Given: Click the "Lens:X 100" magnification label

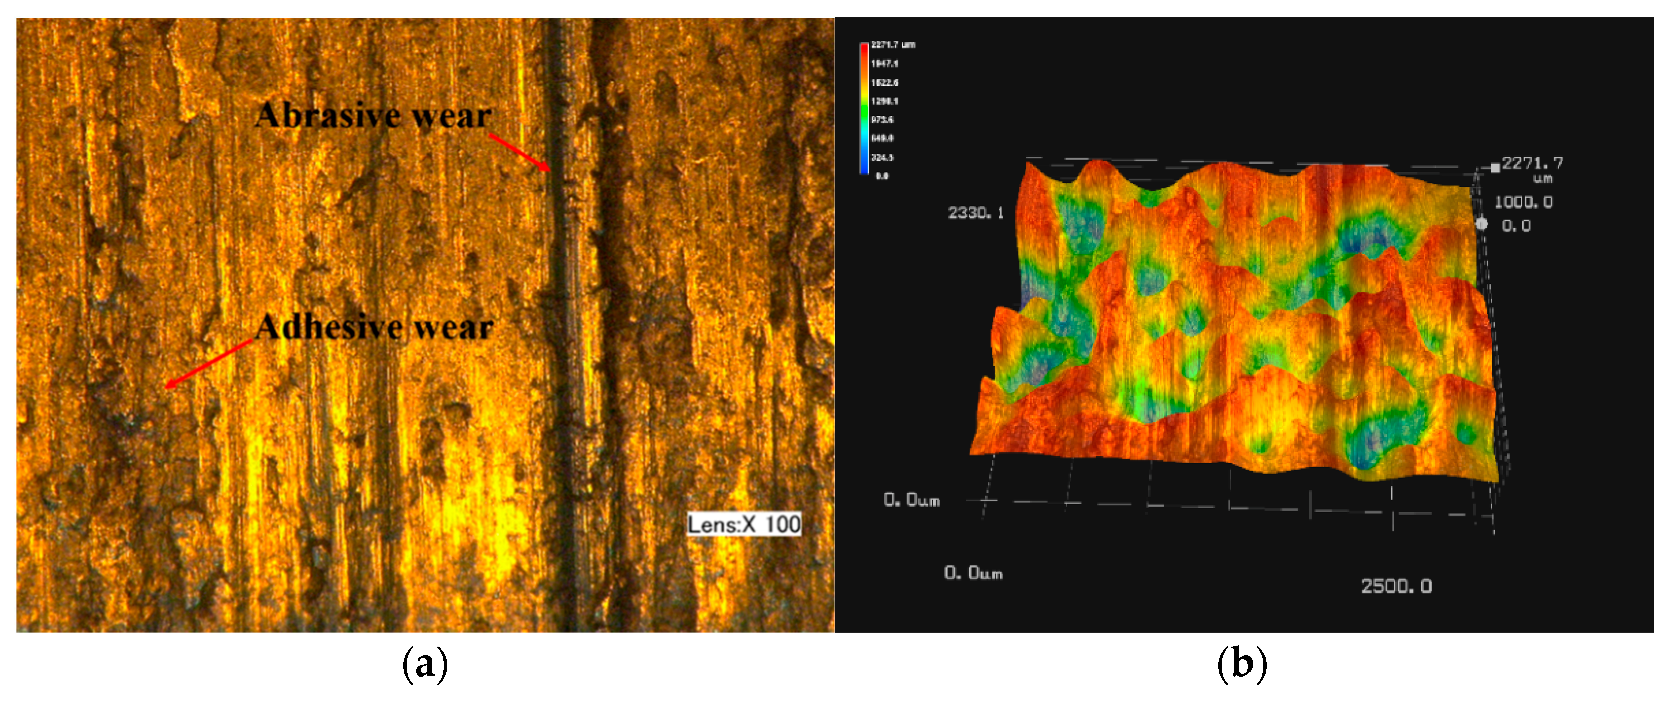Looking at the screenshot, I should tap(744, 524).
